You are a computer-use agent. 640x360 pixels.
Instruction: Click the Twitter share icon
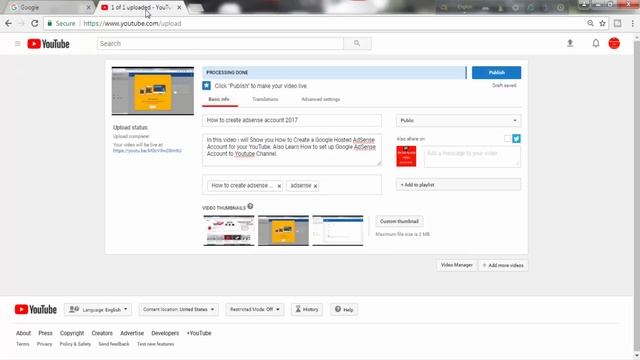point(516,139)
